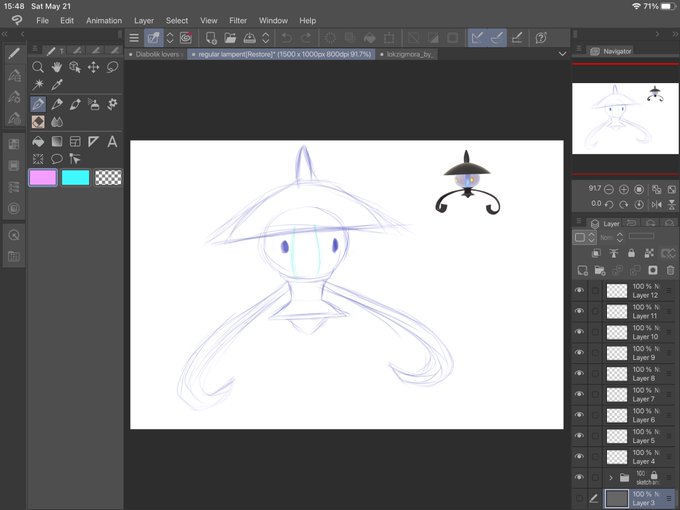The height and width of the screenshot is (510, 680).
Task: Select the transparent color swatch
Action: point(108,177)
